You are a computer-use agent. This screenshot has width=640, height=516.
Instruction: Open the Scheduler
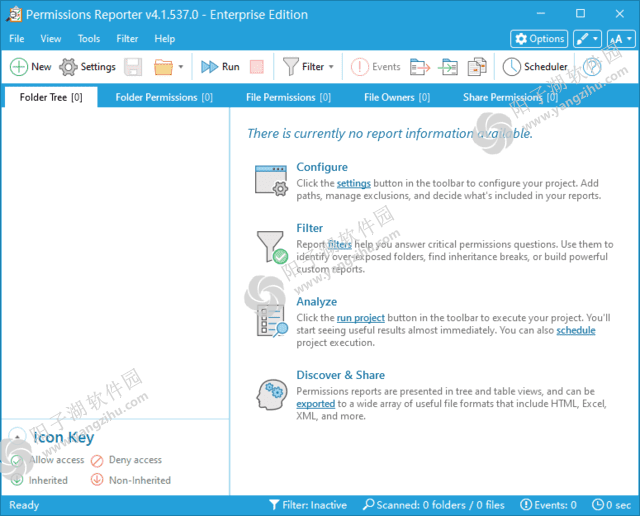(x=535, y=67)
